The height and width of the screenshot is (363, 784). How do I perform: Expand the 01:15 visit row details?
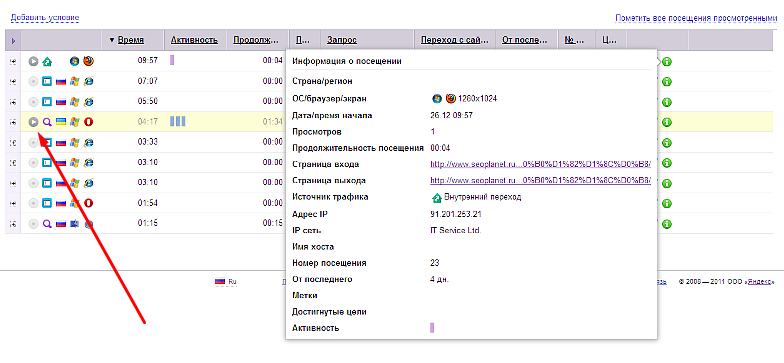pos(13,224)
